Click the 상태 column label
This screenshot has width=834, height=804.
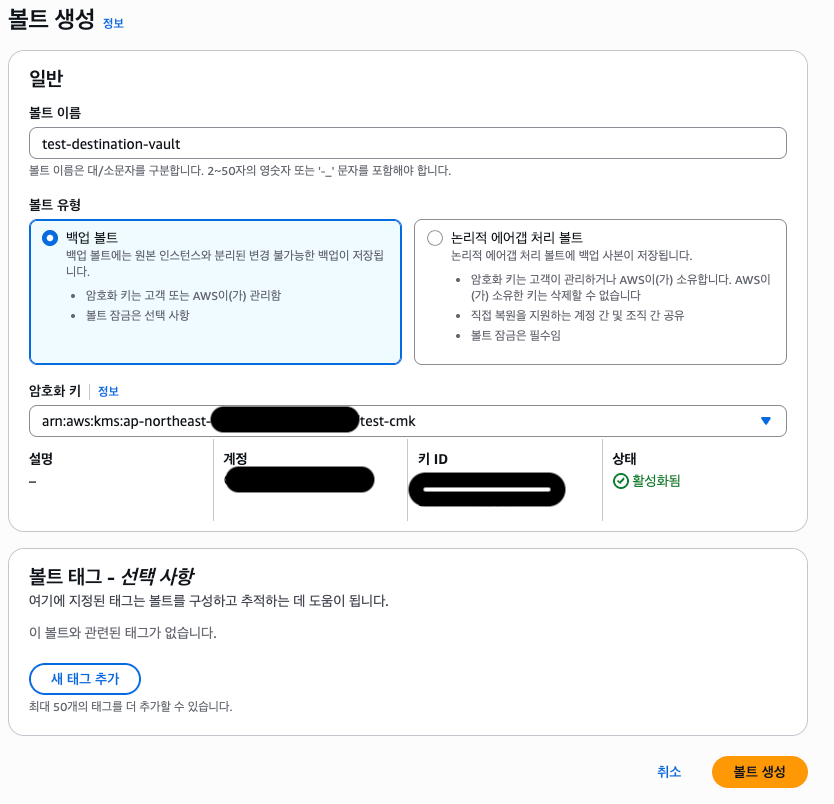pyautogui.click(x=626, y=459)
